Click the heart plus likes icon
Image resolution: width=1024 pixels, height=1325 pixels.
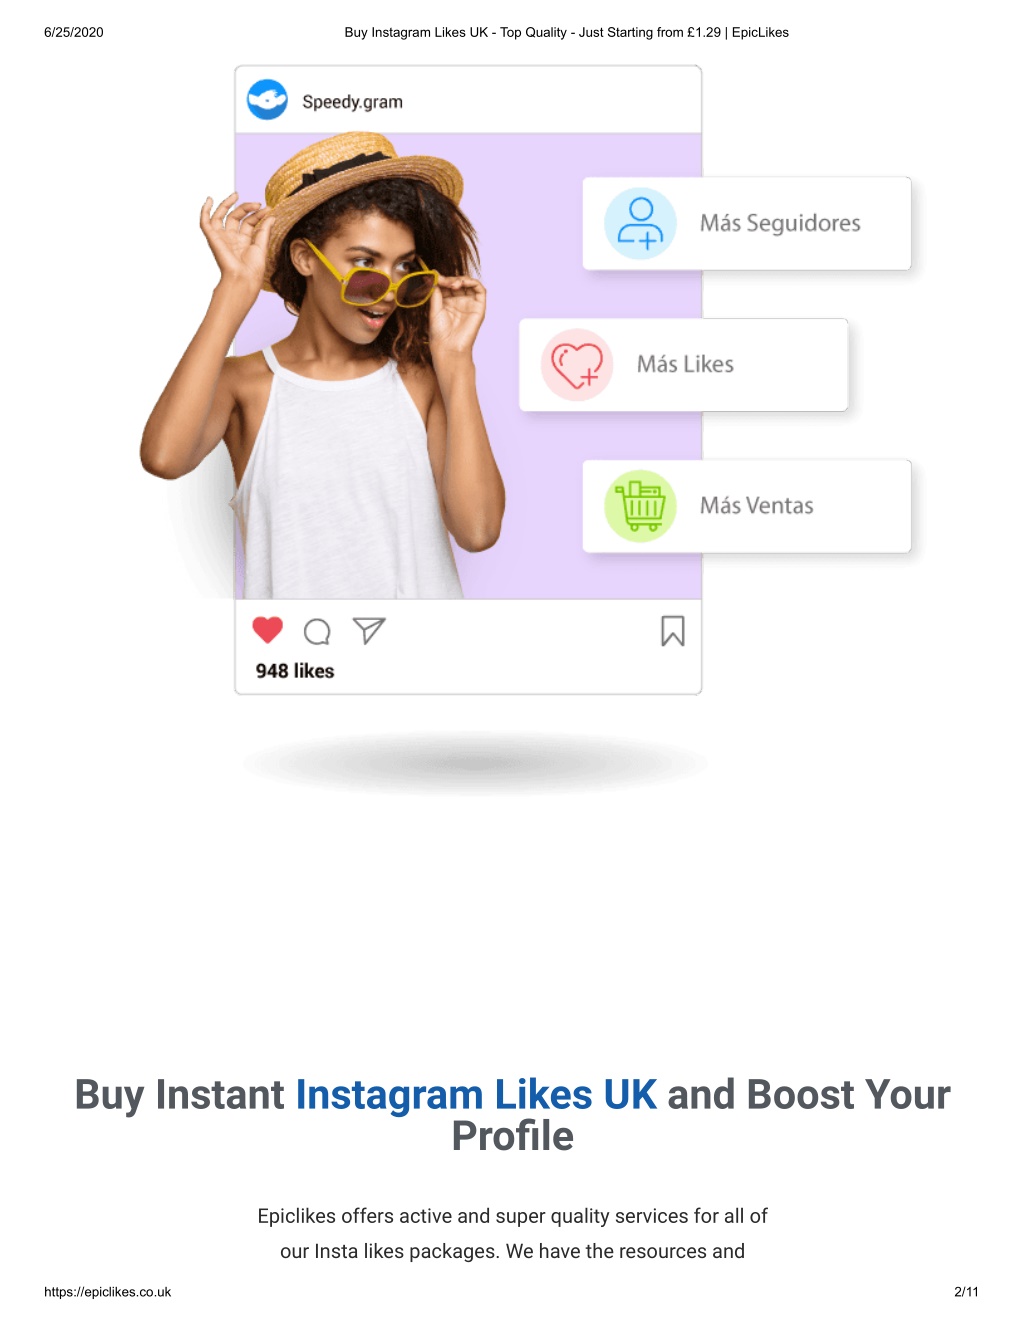coord(577,365)
